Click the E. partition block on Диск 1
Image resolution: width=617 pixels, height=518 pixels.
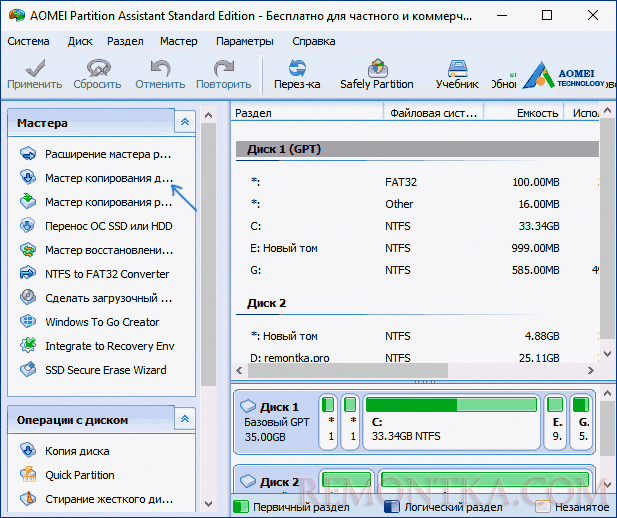pos(555,422)
